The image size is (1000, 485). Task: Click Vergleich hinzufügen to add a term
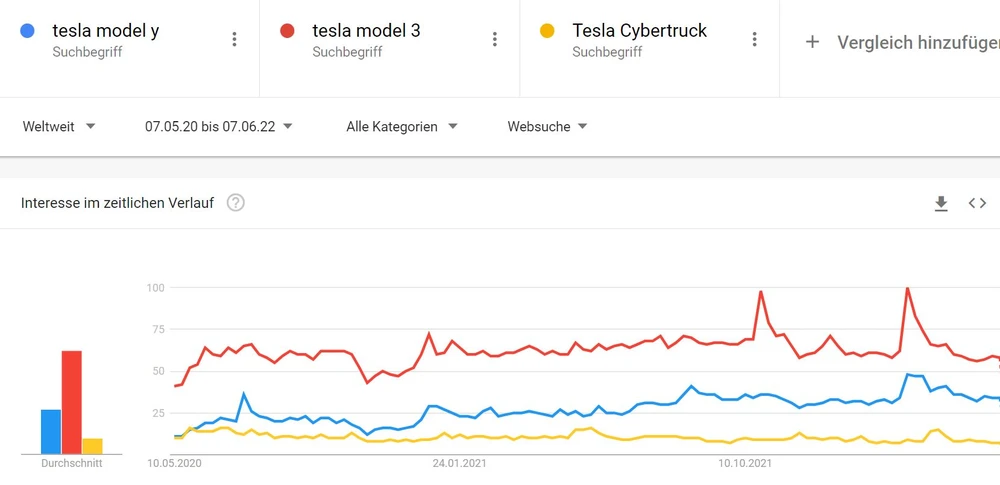tap(915, 42)
